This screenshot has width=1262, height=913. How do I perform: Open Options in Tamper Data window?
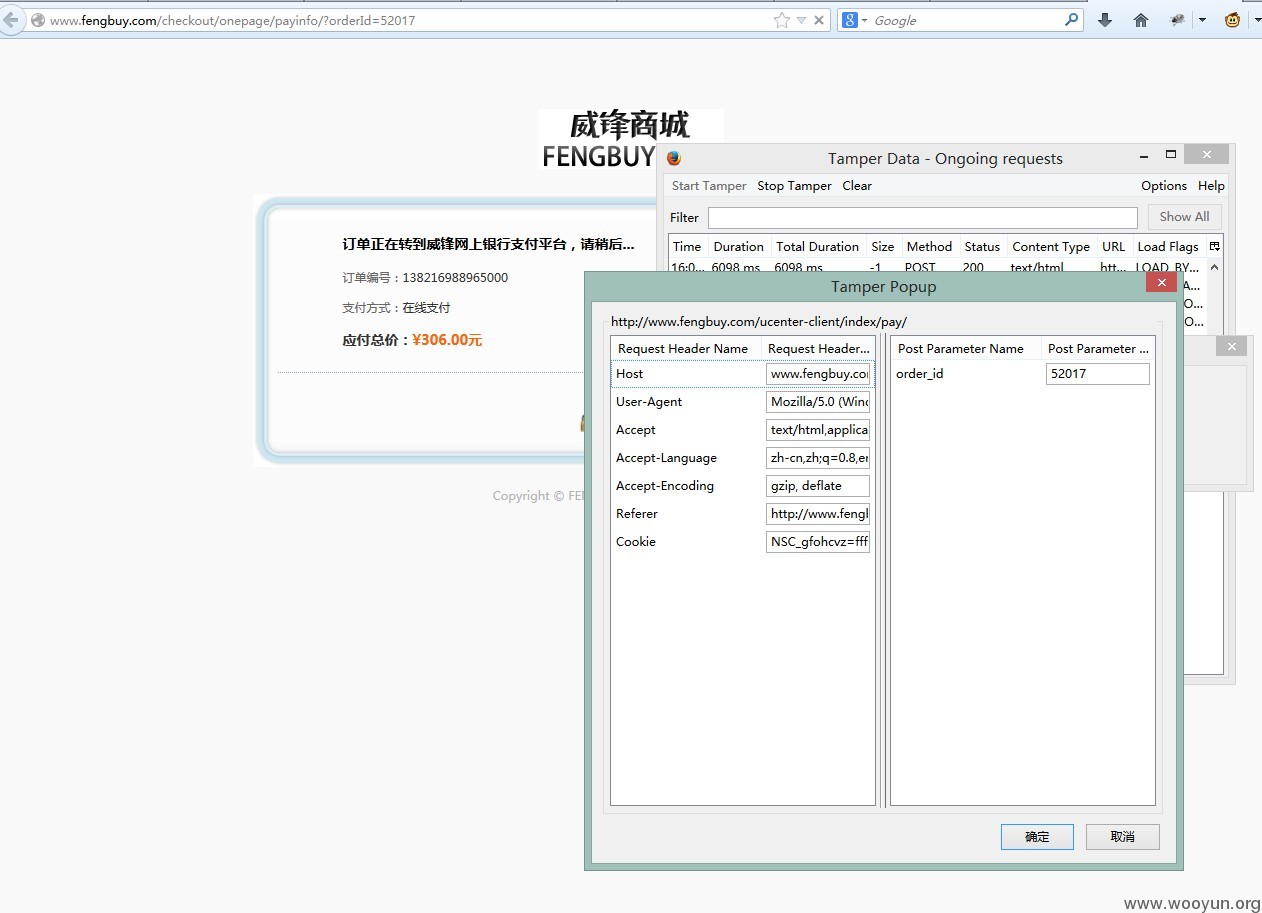pos(1164,186)
